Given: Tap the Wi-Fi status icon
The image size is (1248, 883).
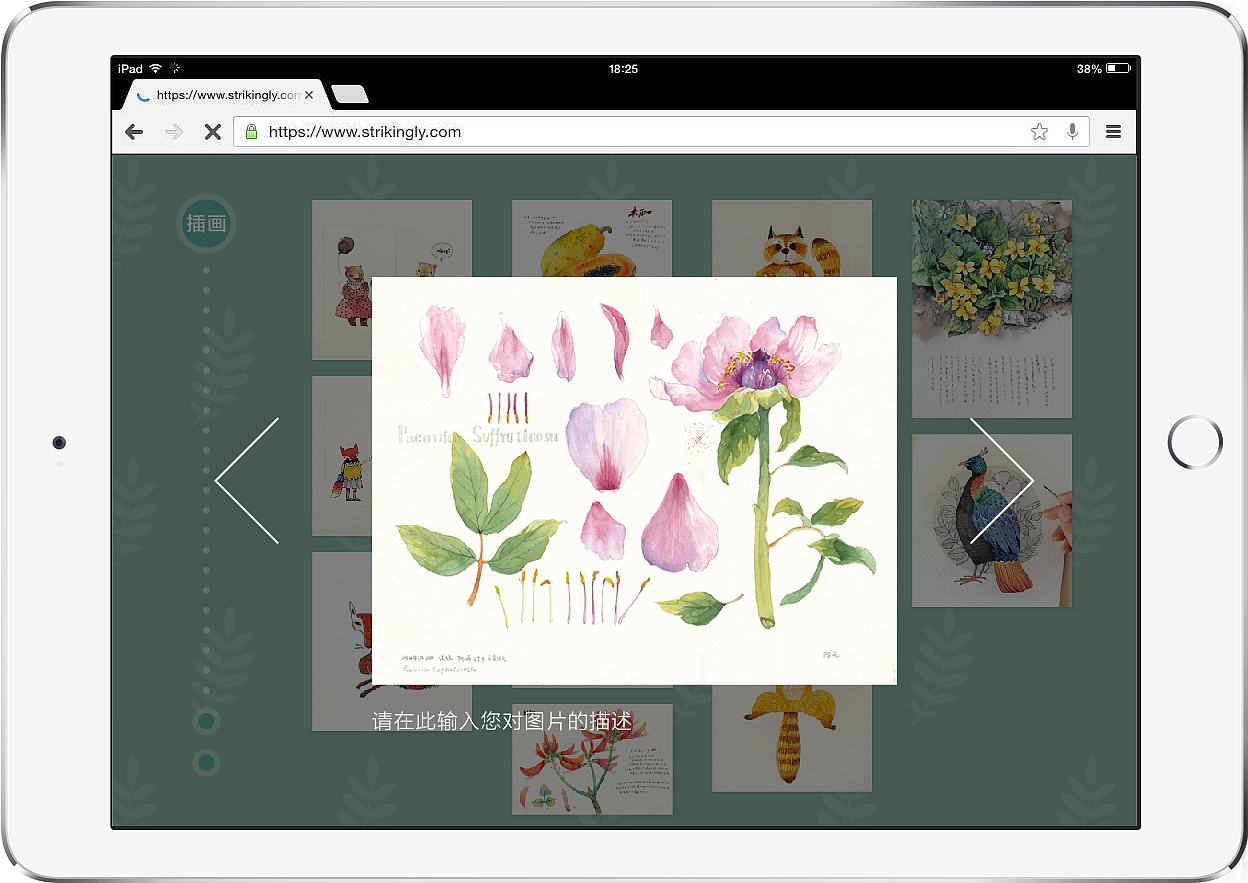Looking at the screenshot, I should click(155, 69).
